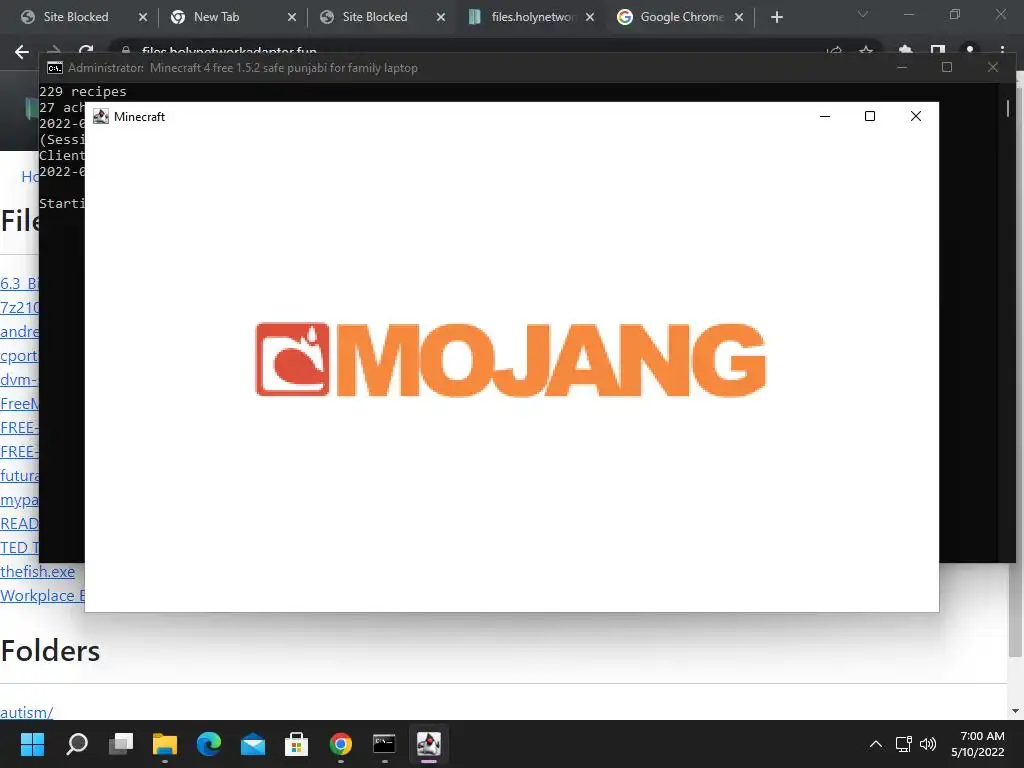Open taskbar Search magnifier

coord(77,743)
